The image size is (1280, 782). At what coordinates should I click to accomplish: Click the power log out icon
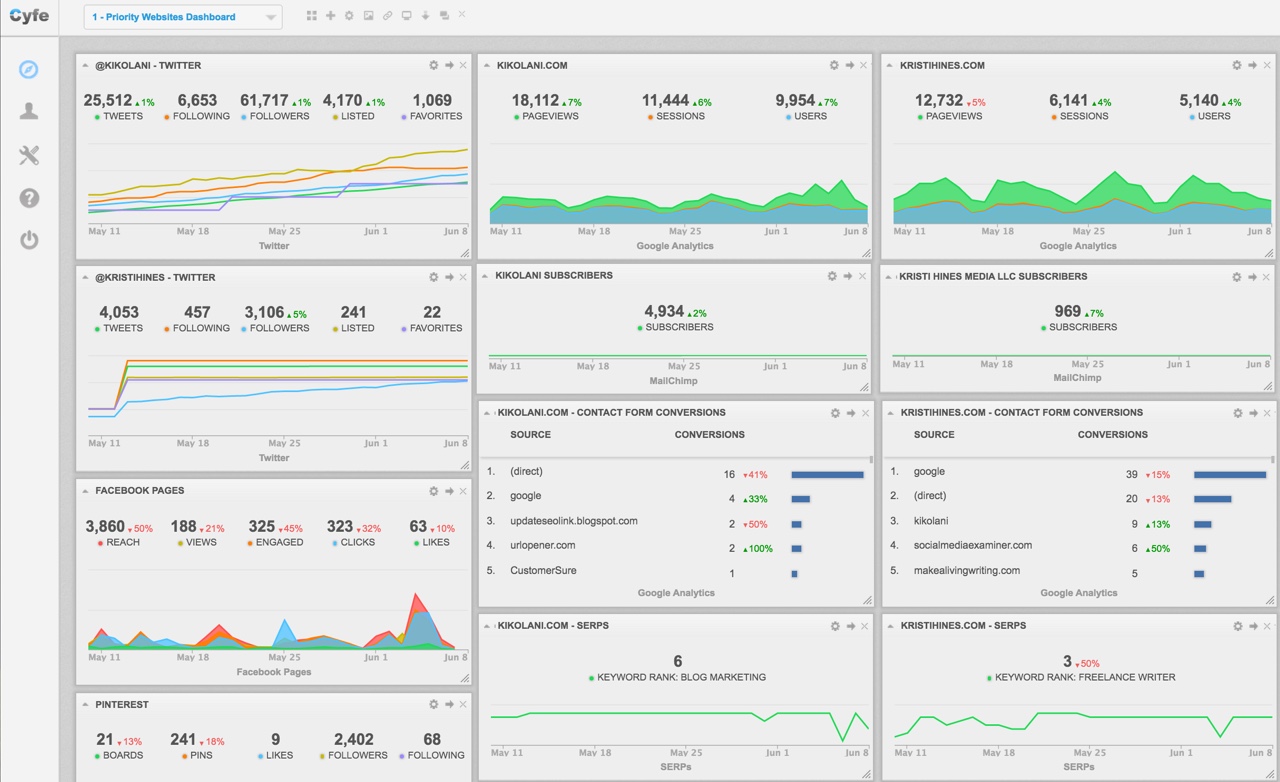[29, 240]
